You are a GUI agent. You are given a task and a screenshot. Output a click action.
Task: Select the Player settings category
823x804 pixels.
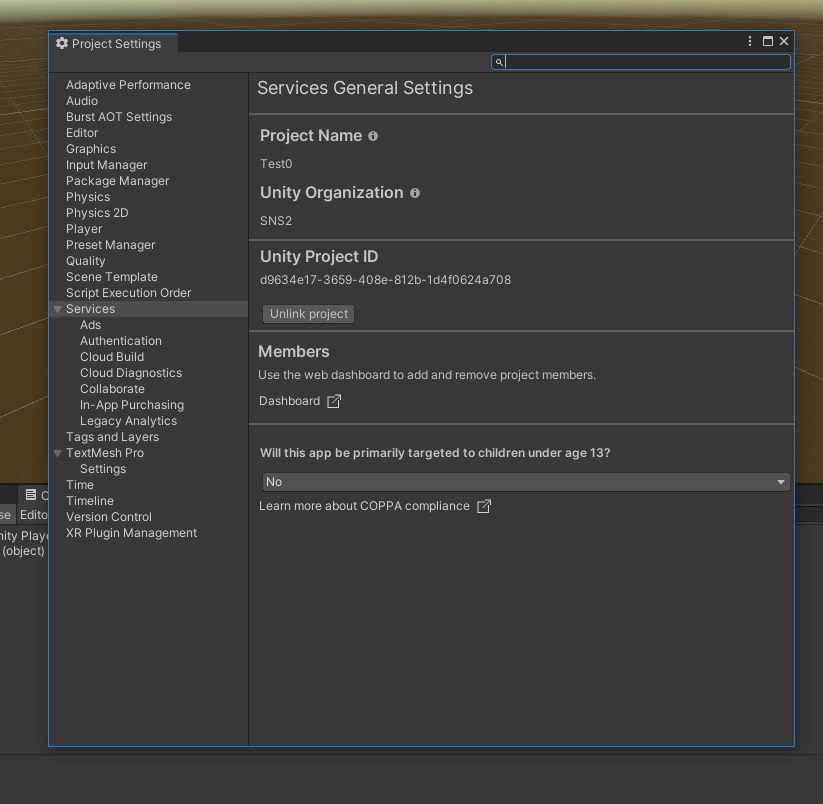84,229
